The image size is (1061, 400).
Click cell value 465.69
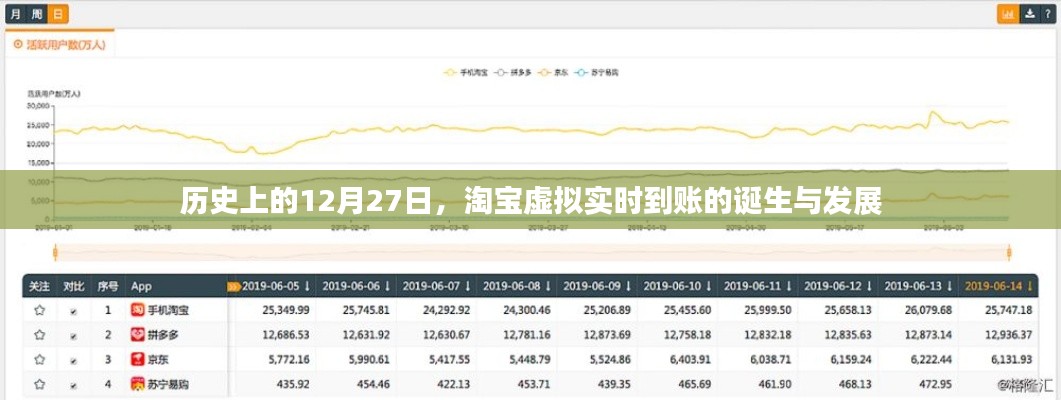pyautogui.click(x=695, y=384)
